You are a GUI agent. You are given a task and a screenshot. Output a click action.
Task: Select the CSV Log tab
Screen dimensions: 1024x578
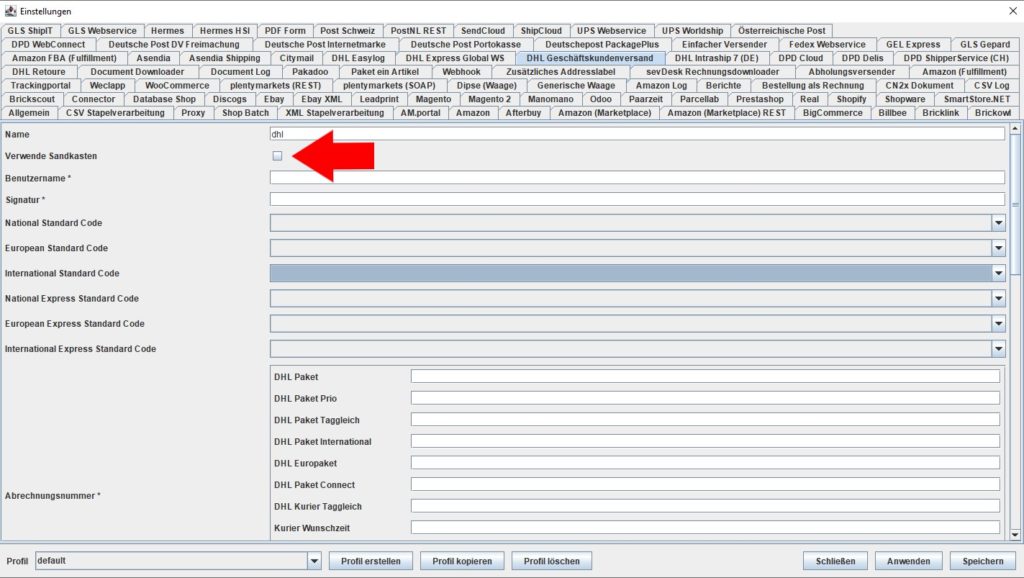[x=991, y=86]
